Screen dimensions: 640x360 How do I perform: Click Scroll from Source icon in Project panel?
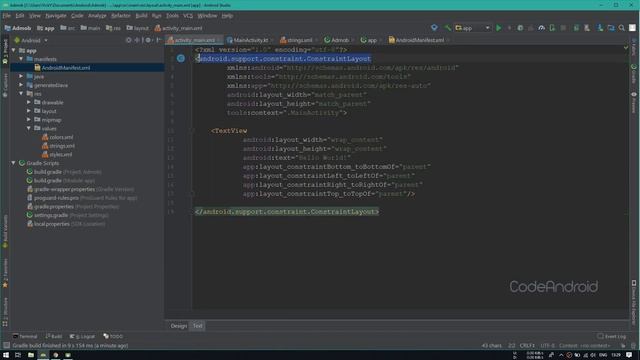pyautogui.click(x=129, y=40)
